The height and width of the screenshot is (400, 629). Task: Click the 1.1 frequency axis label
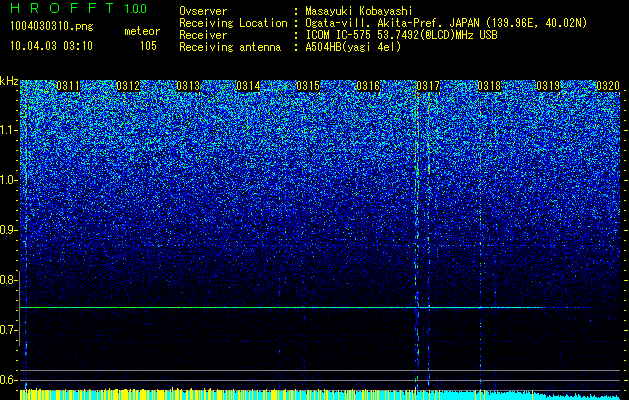(x=9, y=130)
